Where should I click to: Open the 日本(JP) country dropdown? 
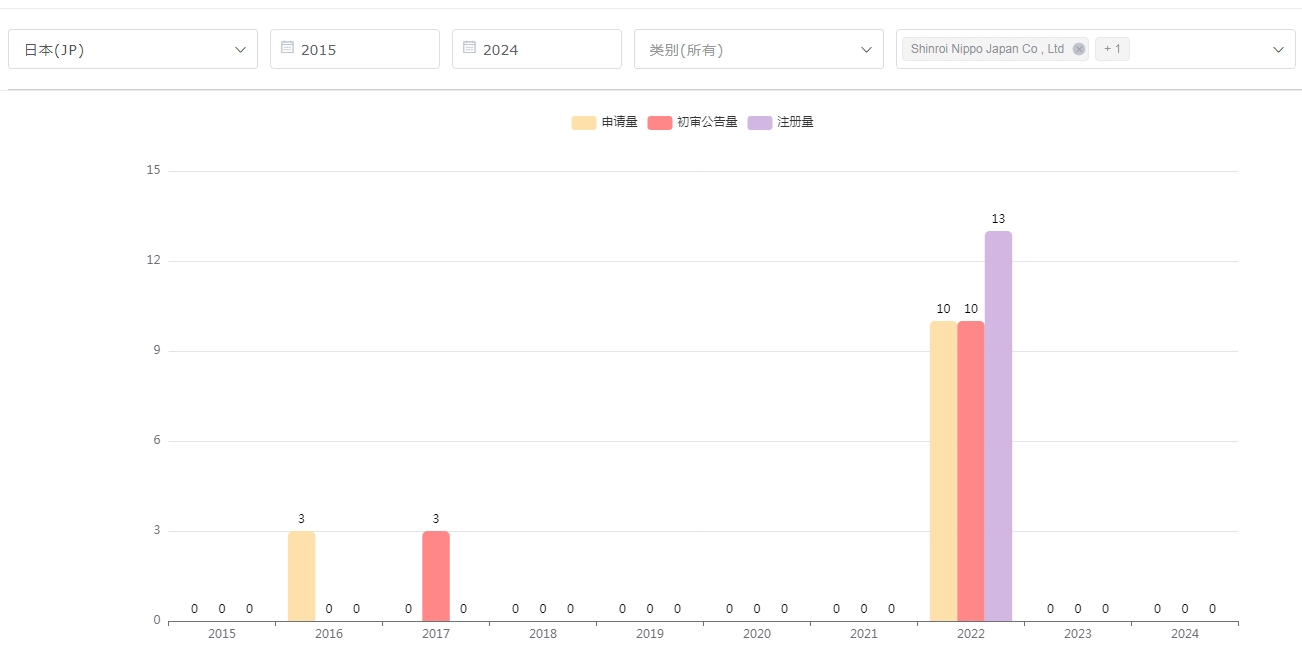point(133,49)
